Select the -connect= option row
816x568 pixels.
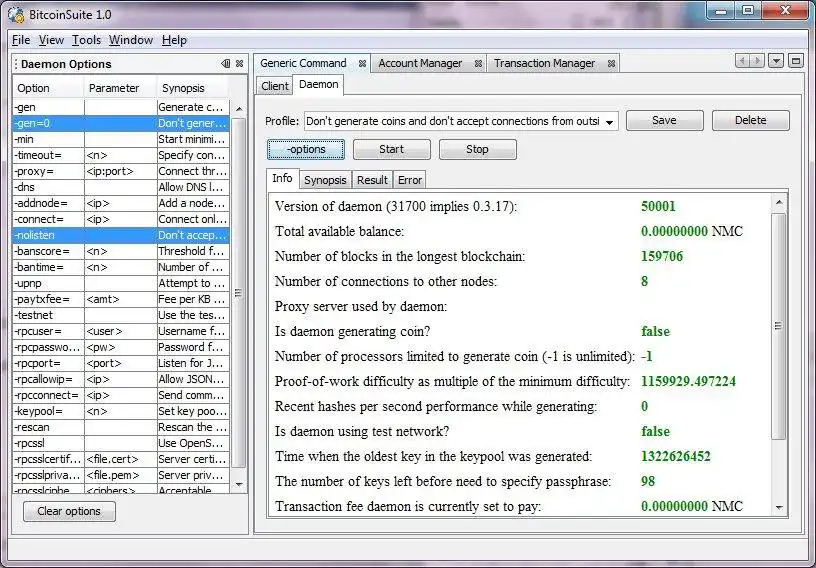point(121,219)
